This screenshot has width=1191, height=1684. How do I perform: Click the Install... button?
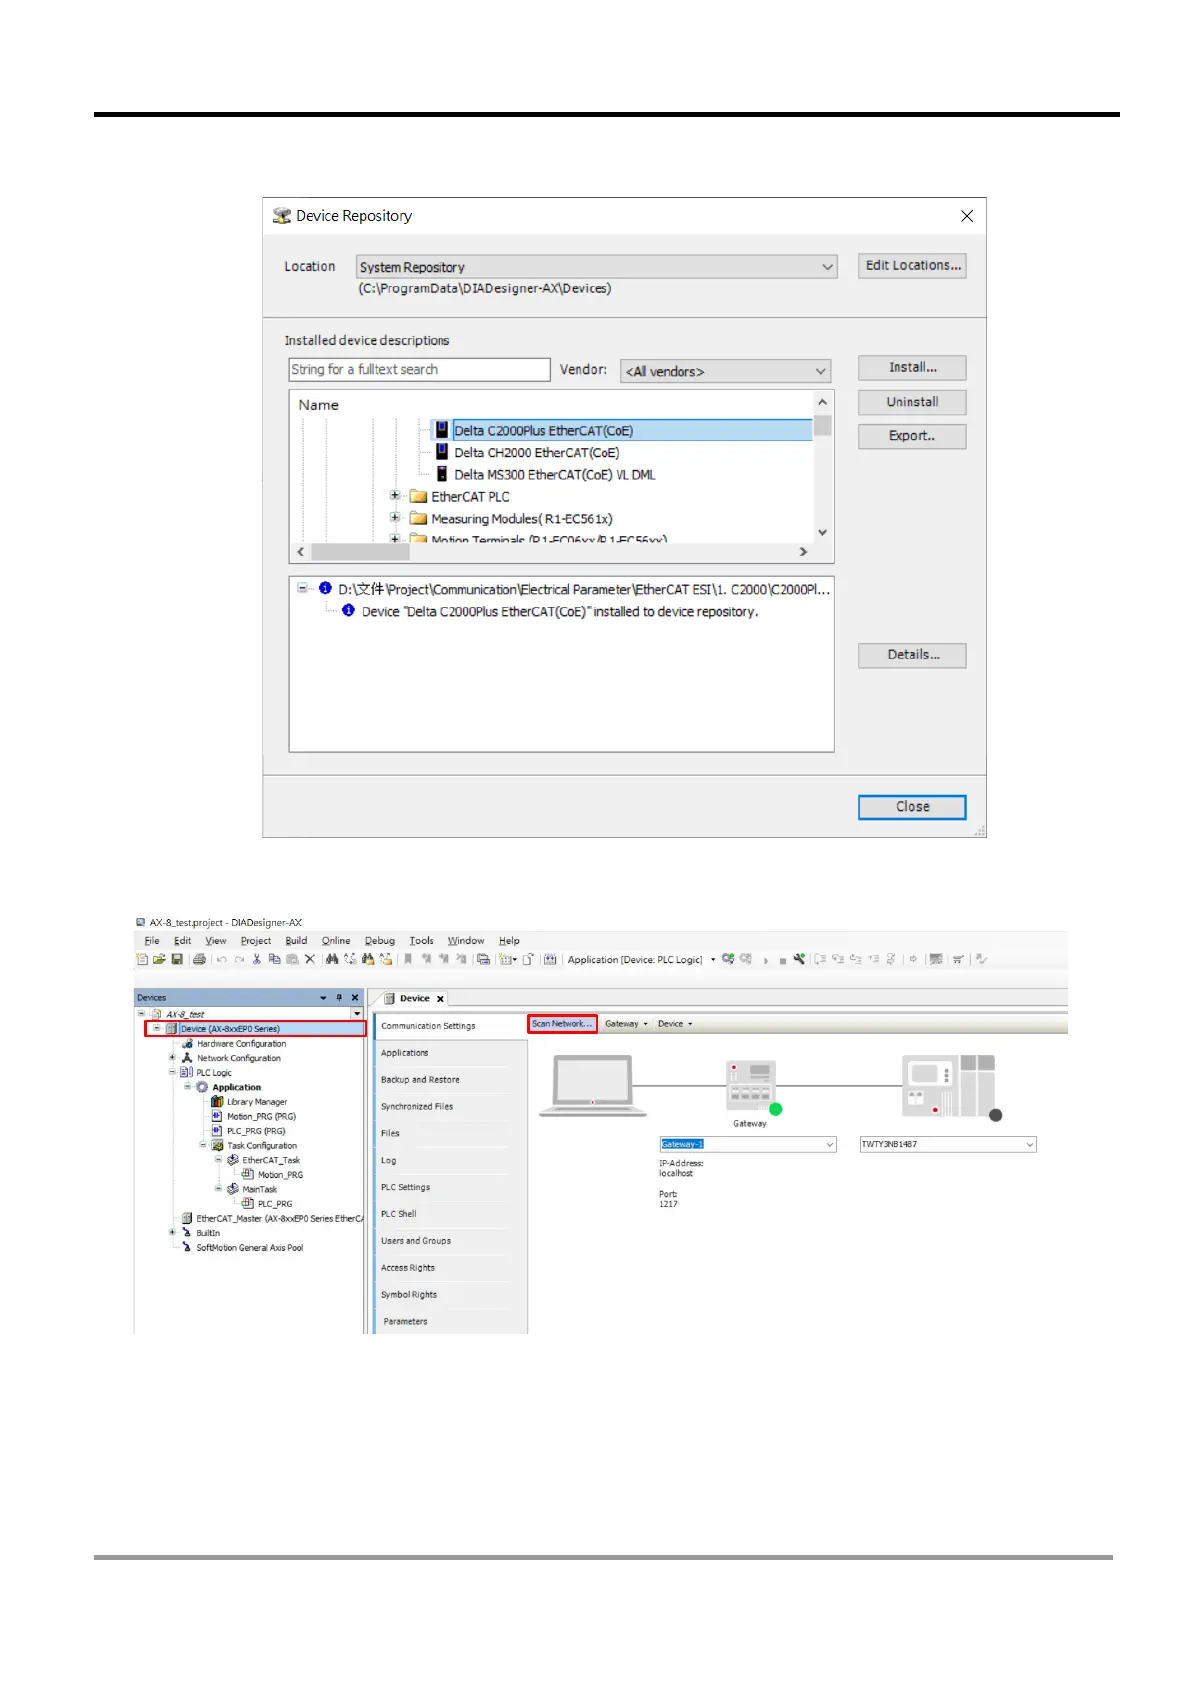912,368
